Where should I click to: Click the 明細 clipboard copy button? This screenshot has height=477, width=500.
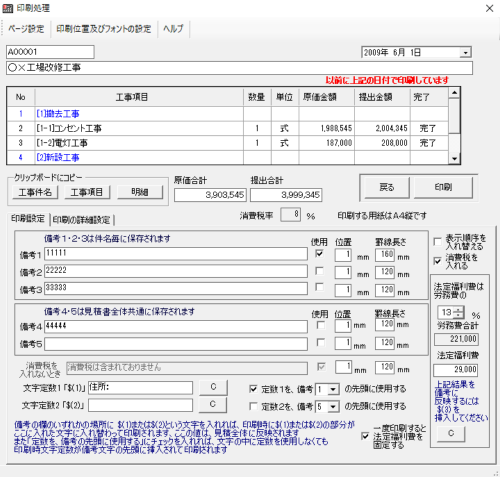pyautogui.click(x=140, y=192)
